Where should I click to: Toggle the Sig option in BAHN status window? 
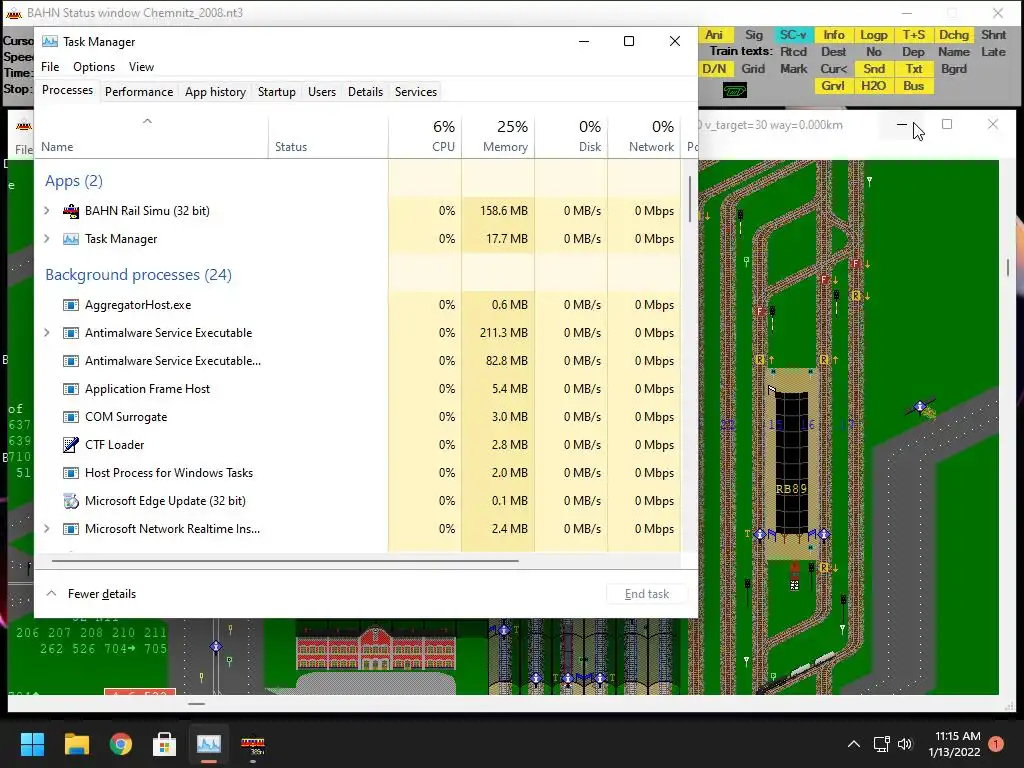click(x=754, y=35)
